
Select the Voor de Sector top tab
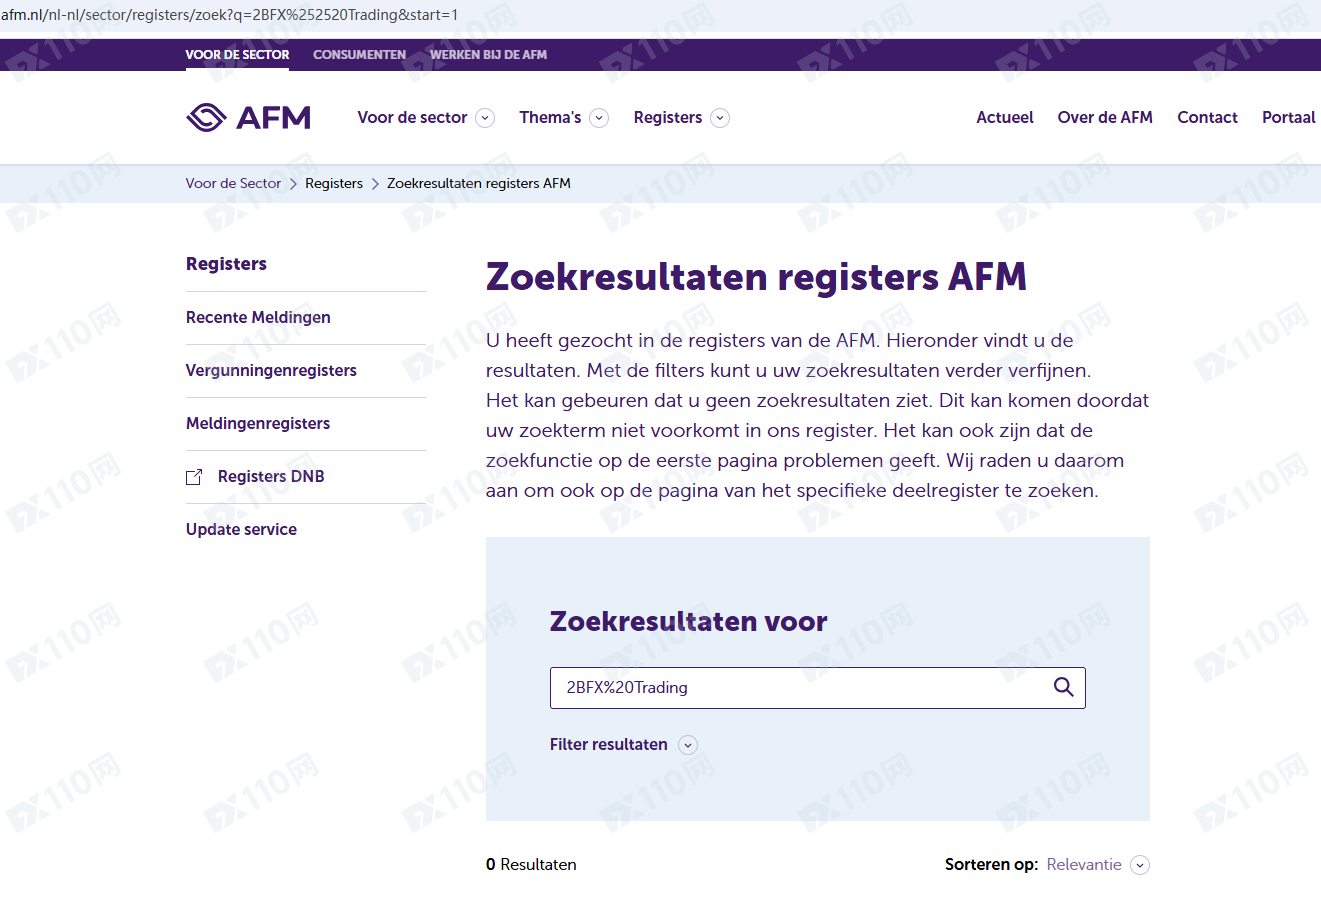(237, 55)
